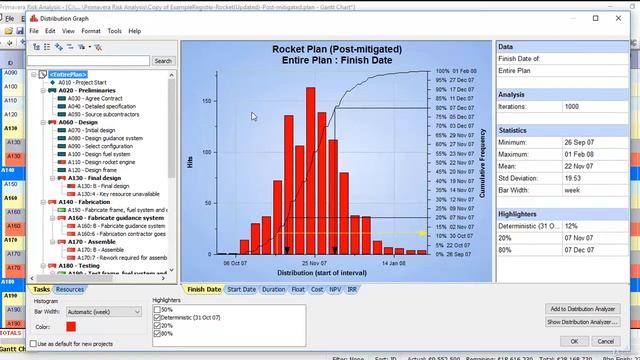Click the task search input field
This screenshot has height=360, width=640.
click(x=89, y=61)
